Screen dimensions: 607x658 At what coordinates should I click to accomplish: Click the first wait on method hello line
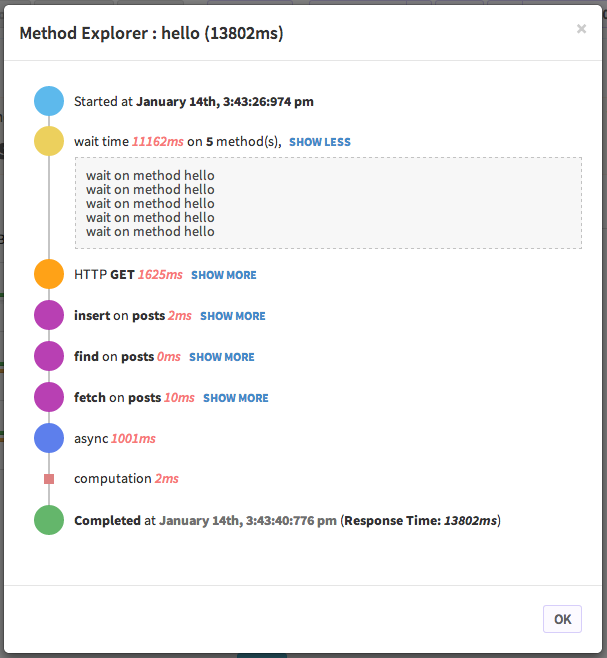coord(150,175)
